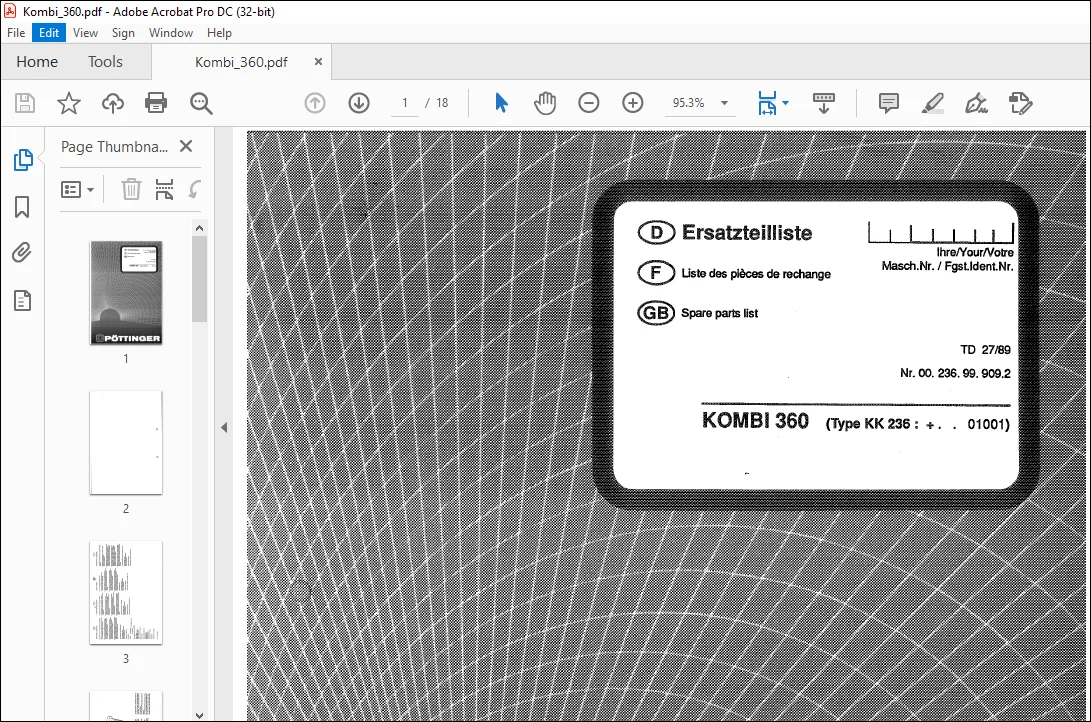Zoom out with the minus icon
1091x722 pixels.
[x=589, y=103]
